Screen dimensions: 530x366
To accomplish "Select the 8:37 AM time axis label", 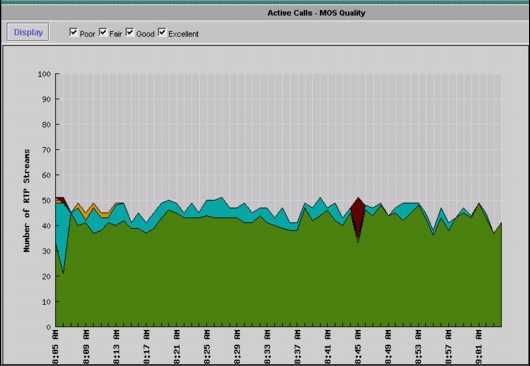I will point(297,348).
